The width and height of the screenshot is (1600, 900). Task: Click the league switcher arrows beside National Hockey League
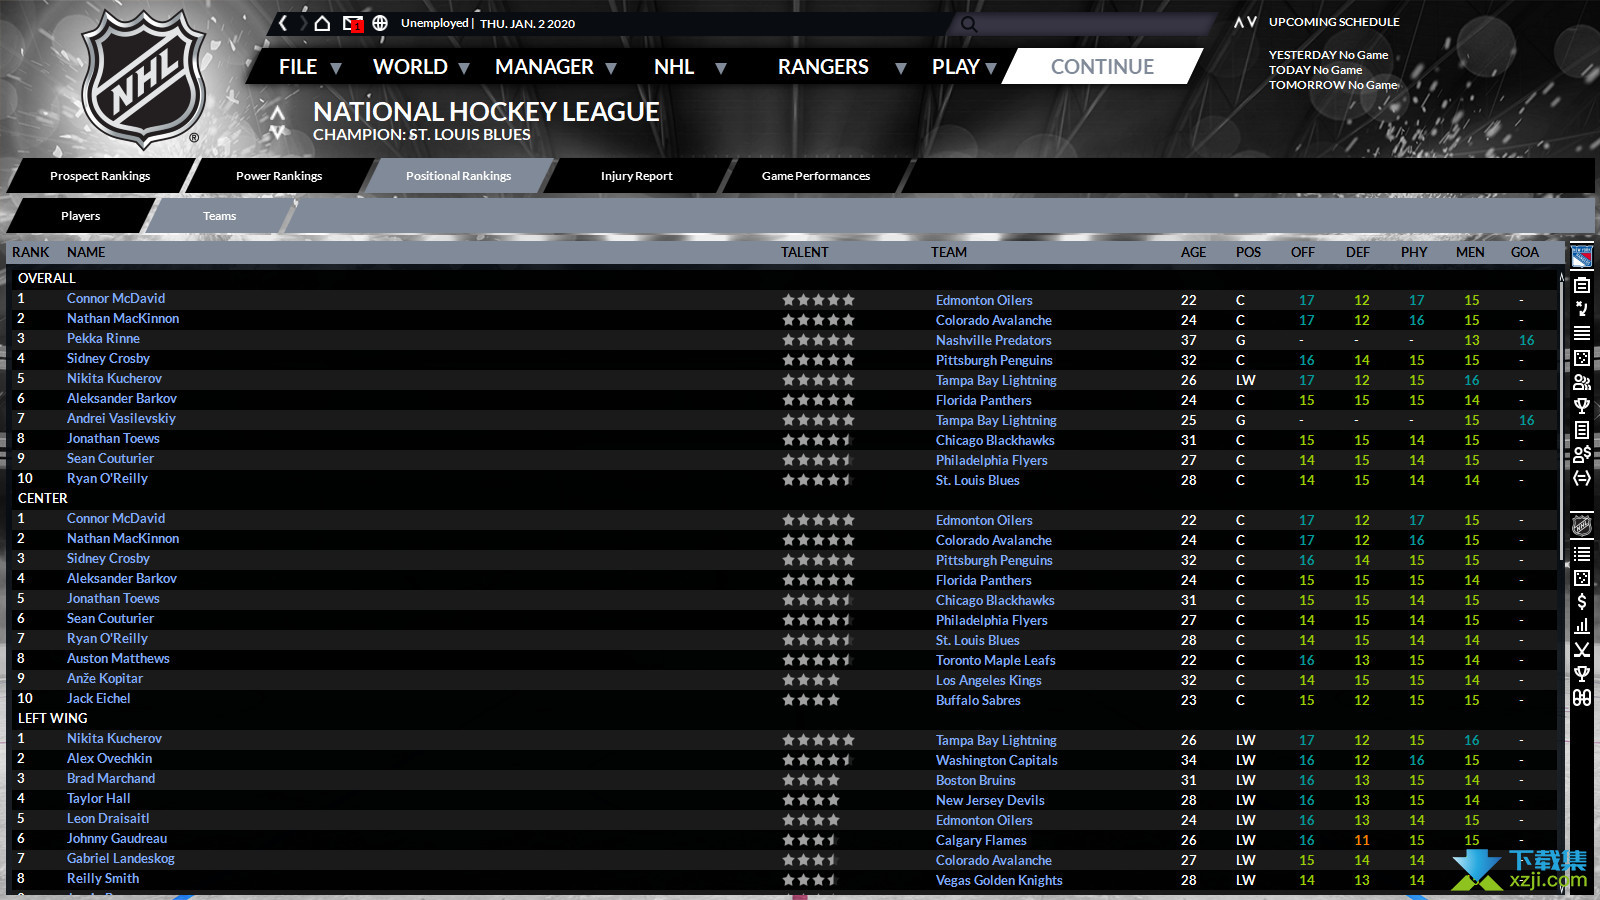point(278,122)
